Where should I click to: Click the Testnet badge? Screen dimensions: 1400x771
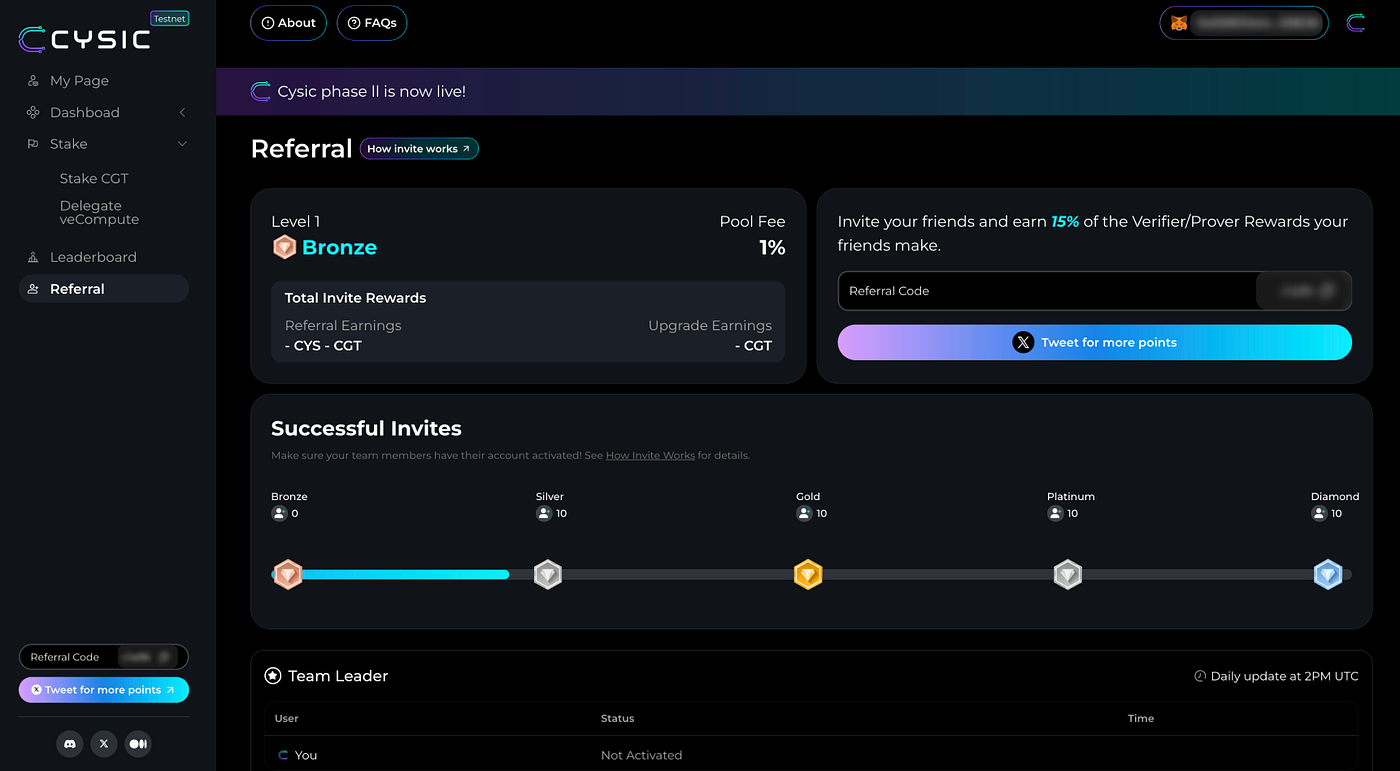pyautogui.click(x=170, y=18)
